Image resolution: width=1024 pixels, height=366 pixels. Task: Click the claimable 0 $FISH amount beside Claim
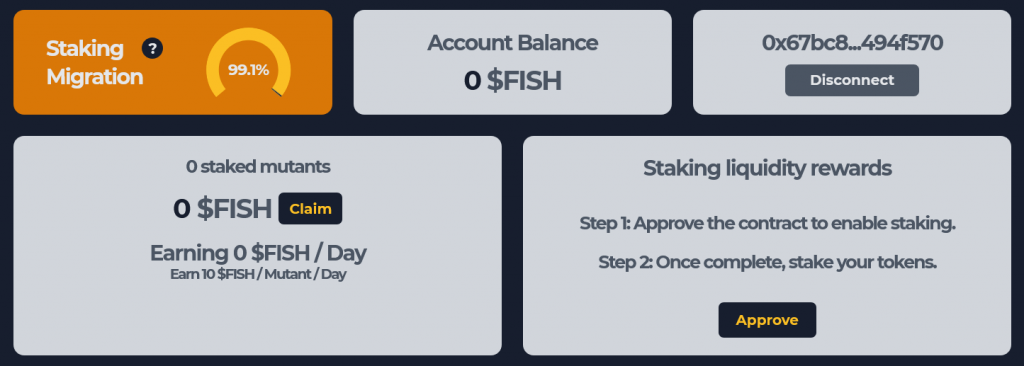coord(222,208)
